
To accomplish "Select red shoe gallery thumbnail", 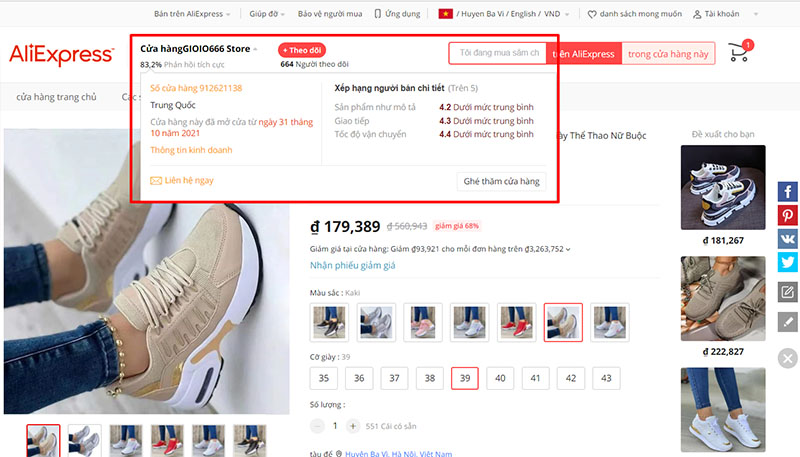I will point(167,441).
